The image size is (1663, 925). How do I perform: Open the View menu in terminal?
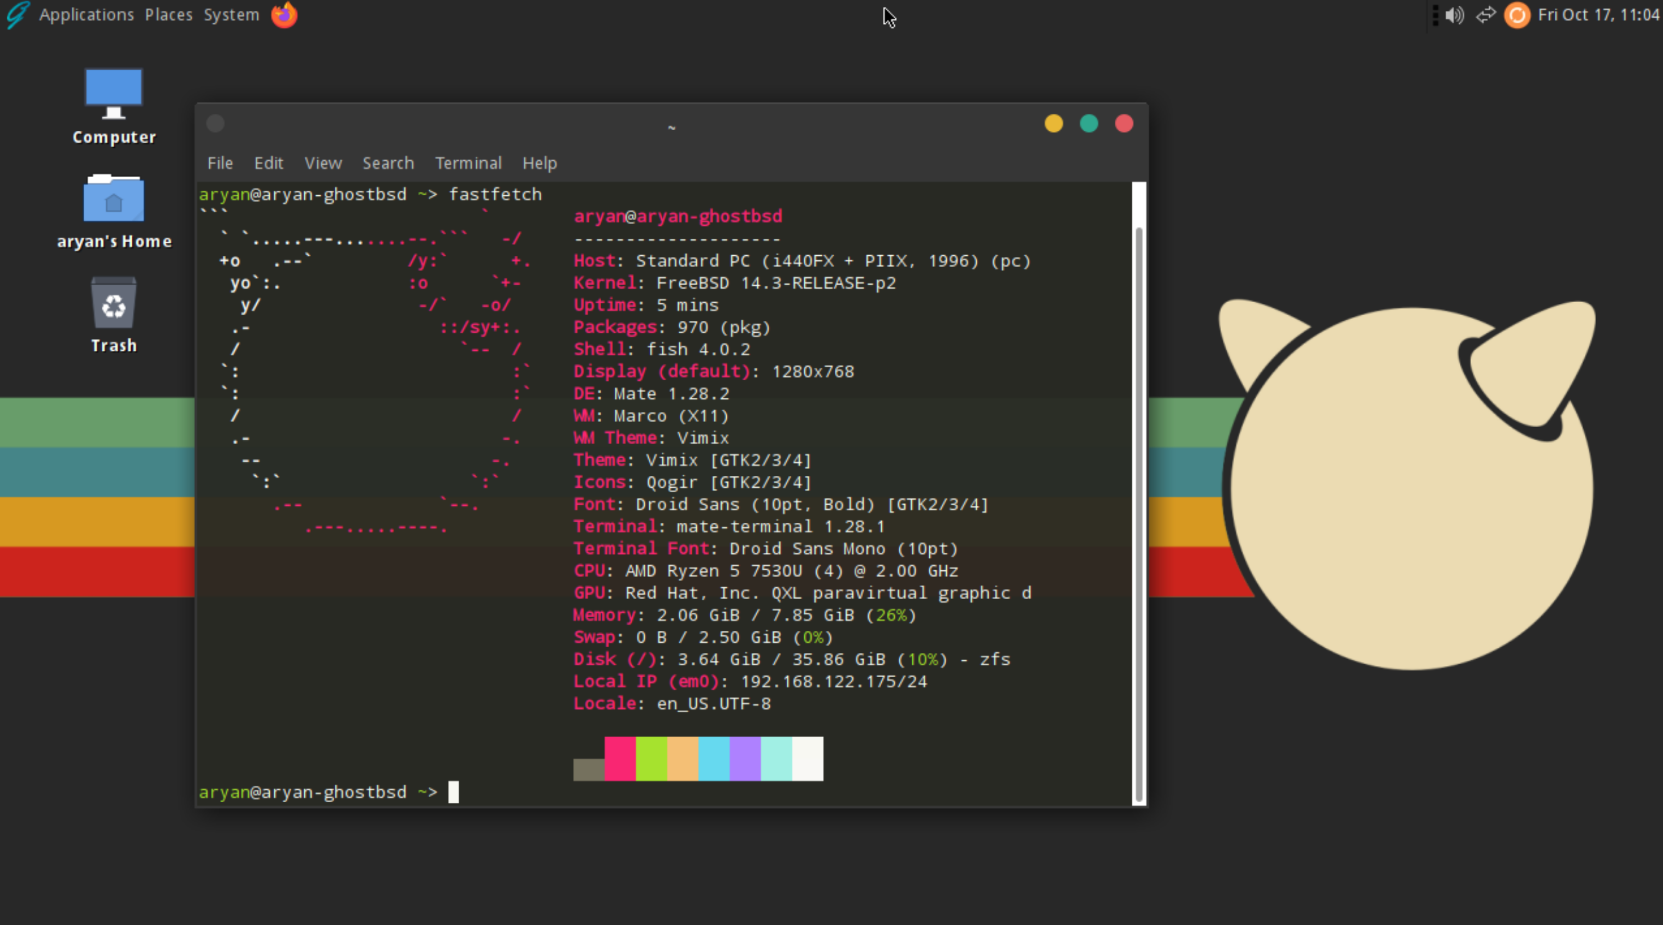[x=323, y=163]
